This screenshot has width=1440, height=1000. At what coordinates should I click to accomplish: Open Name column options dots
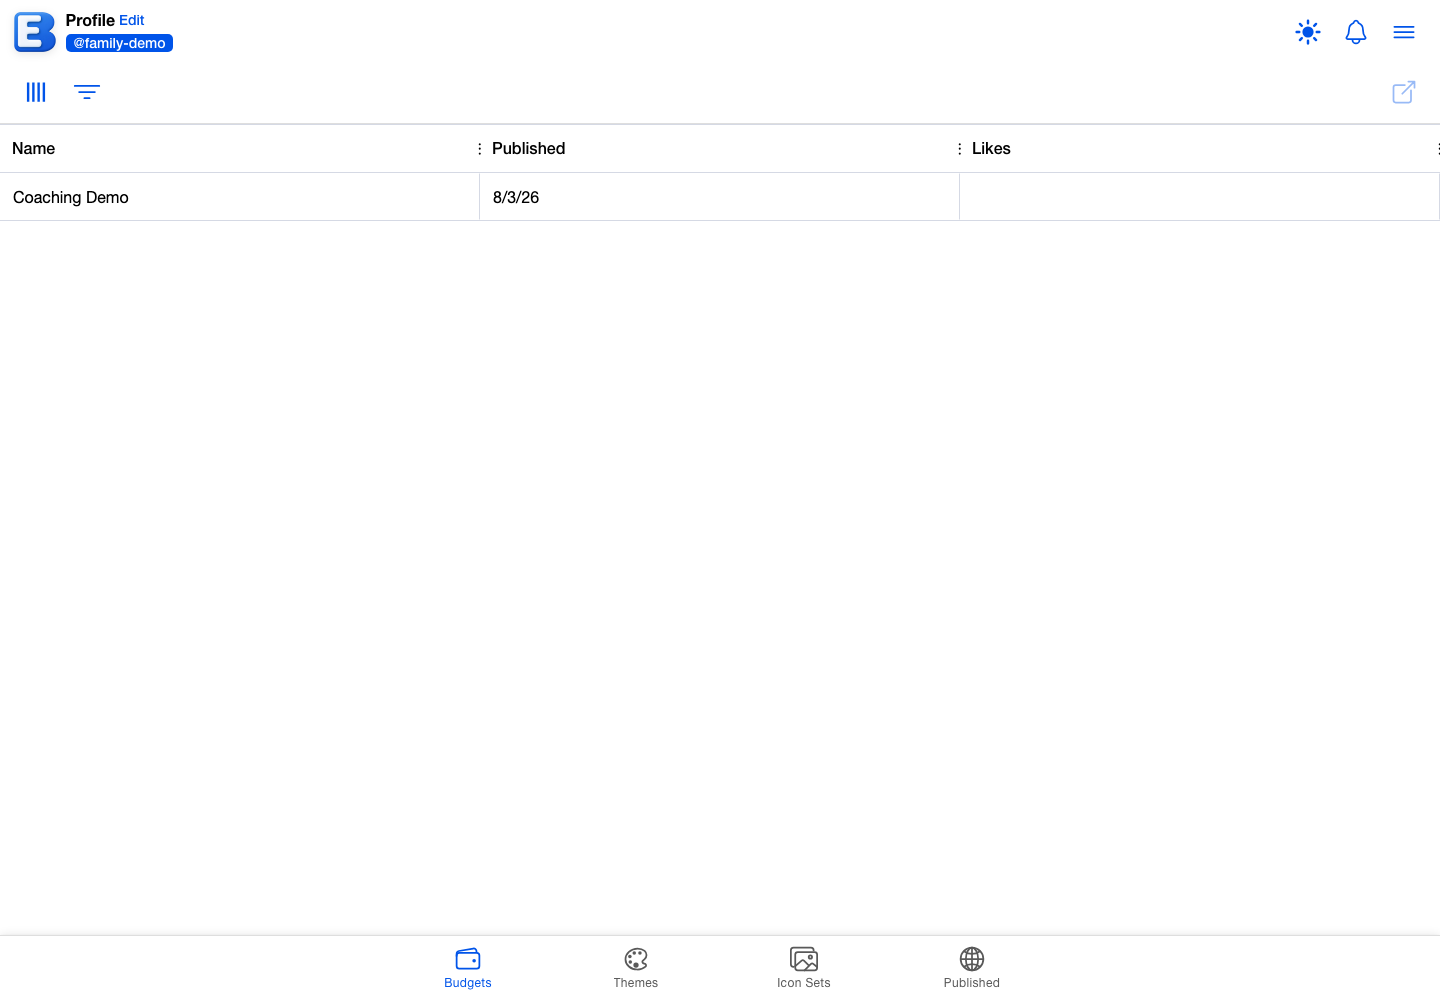click(x=480, y=148)
